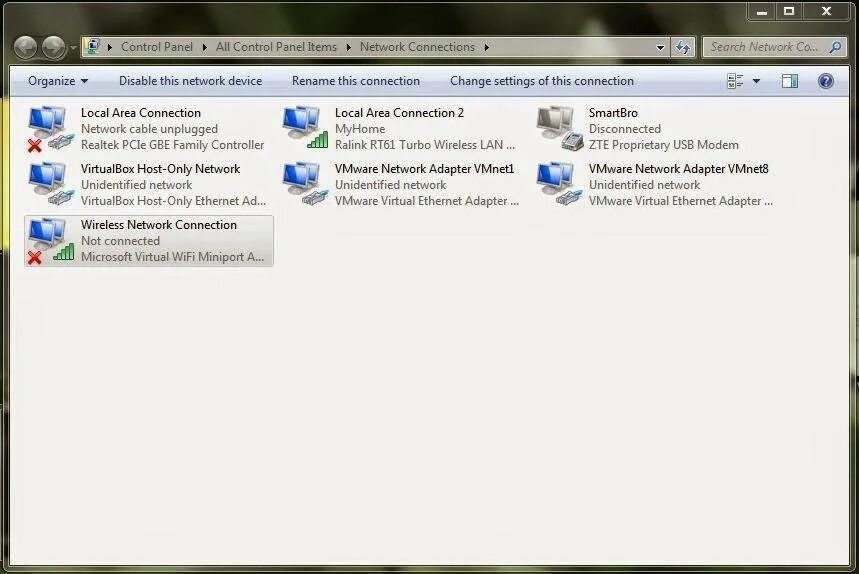
Task: Click the 'Local Area Connection 2' name
Action: [x=399, y=112]
